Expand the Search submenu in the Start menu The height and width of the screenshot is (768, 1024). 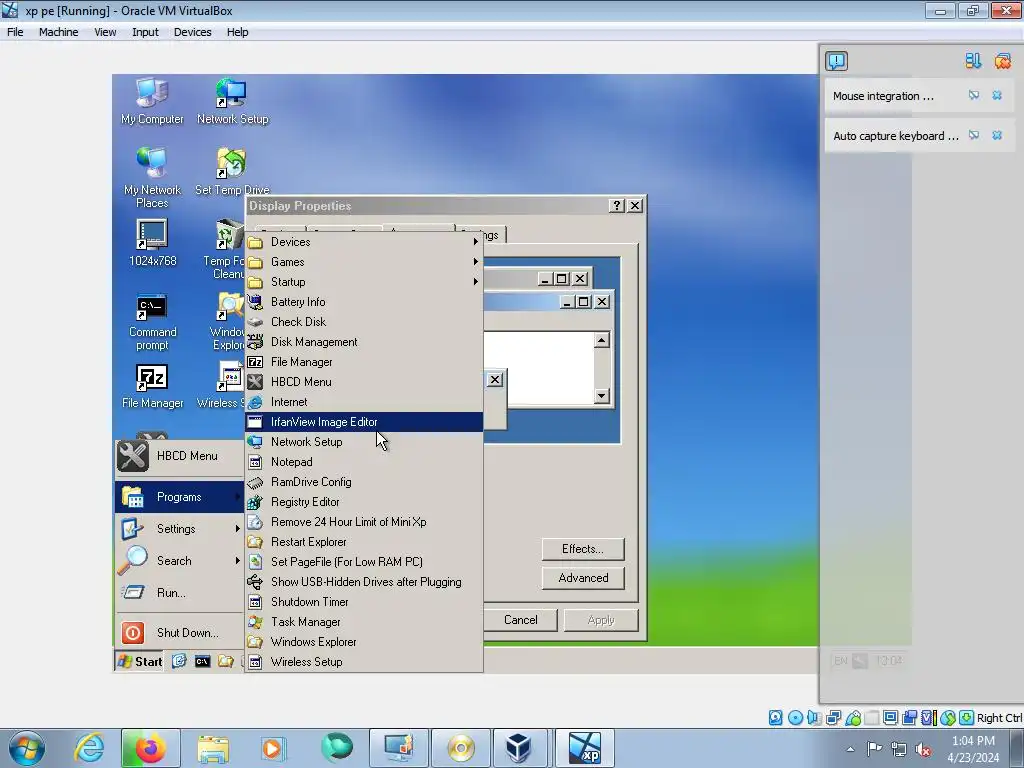coord(180,561)
